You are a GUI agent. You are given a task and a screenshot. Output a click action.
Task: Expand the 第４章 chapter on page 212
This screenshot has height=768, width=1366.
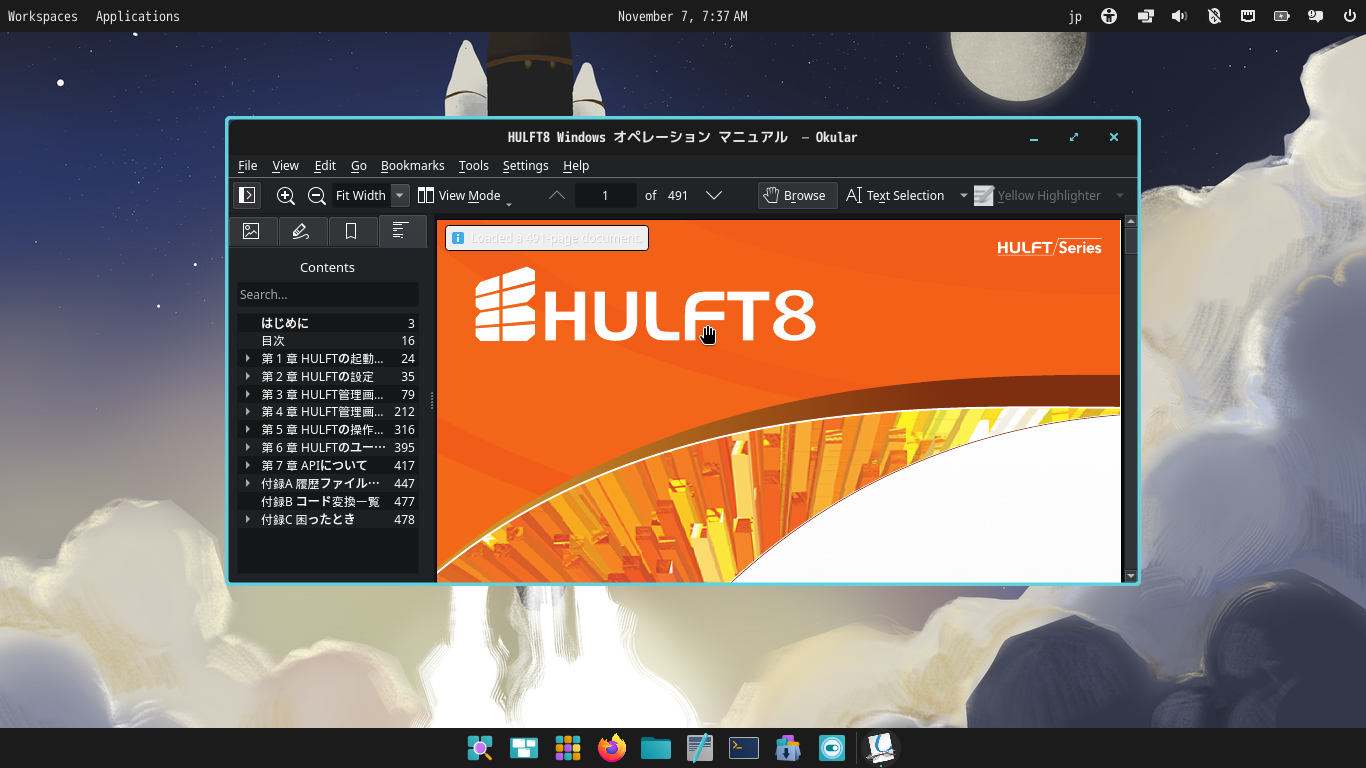click(248, 412)
